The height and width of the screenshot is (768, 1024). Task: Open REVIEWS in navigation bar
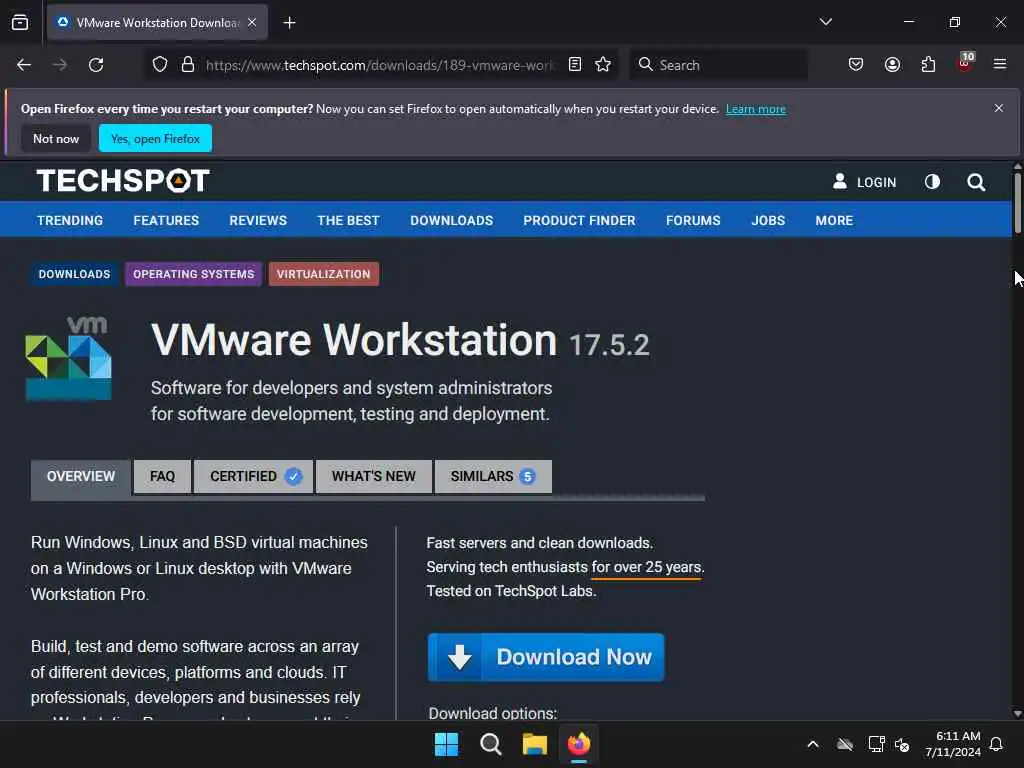click(x=258, y=221)
